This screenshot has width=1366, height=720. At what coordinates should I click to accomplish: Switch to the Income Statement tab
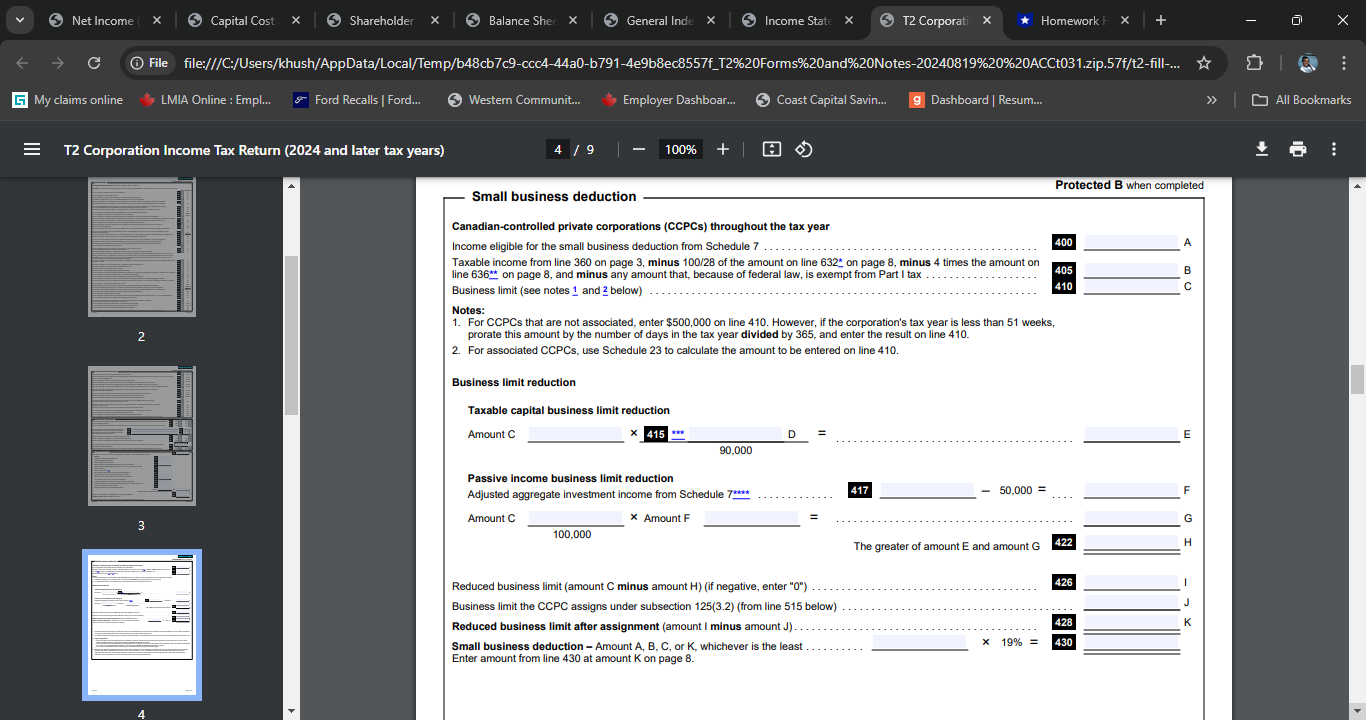pyautogui.click(x=795, y=19)
